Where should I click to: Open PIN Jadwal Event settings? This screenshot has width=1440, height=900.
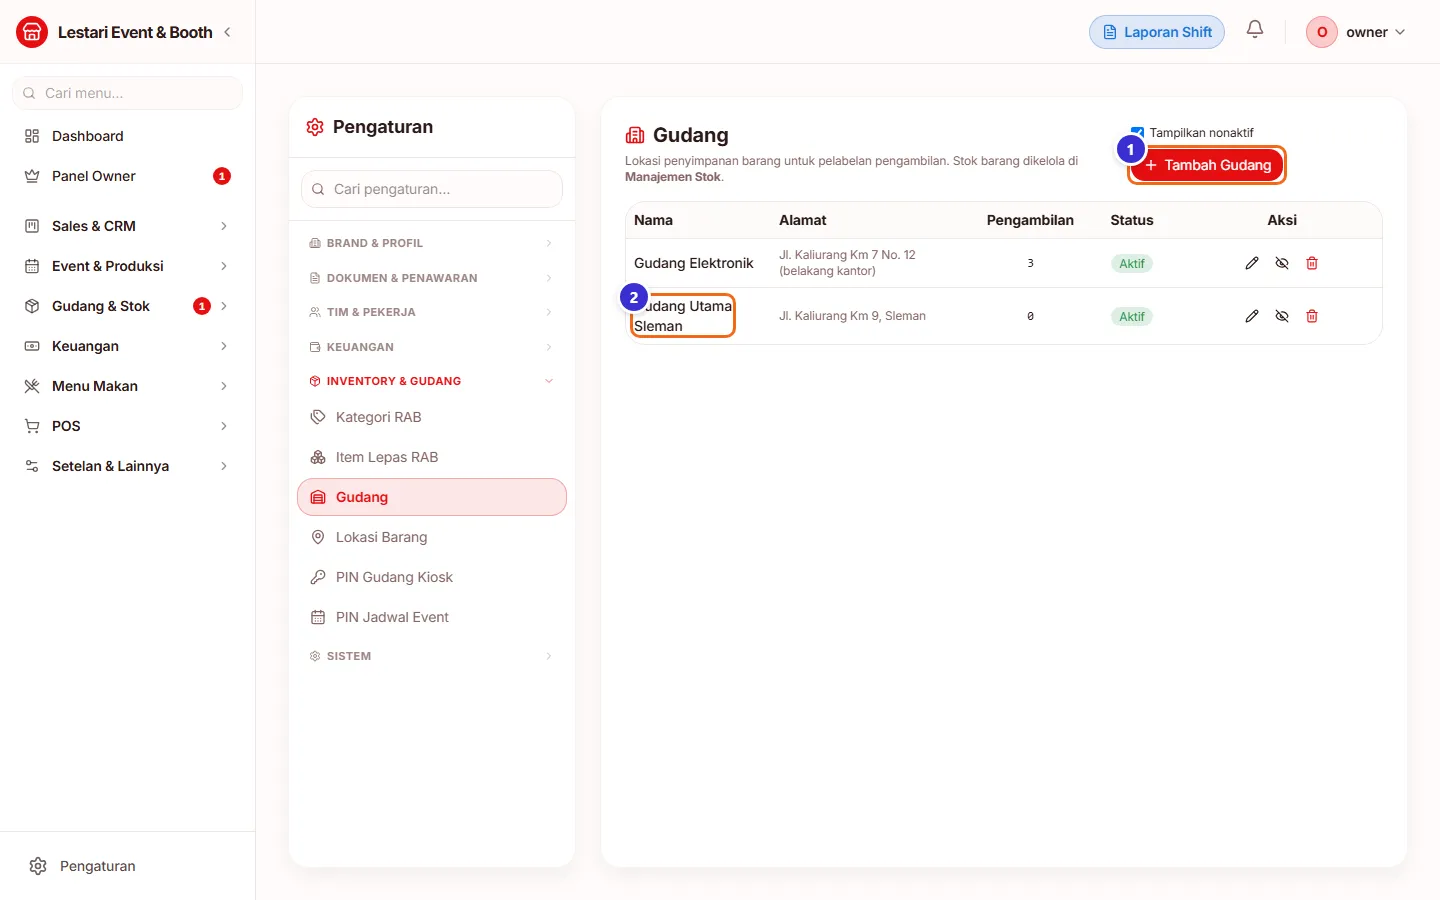(432, 617)
